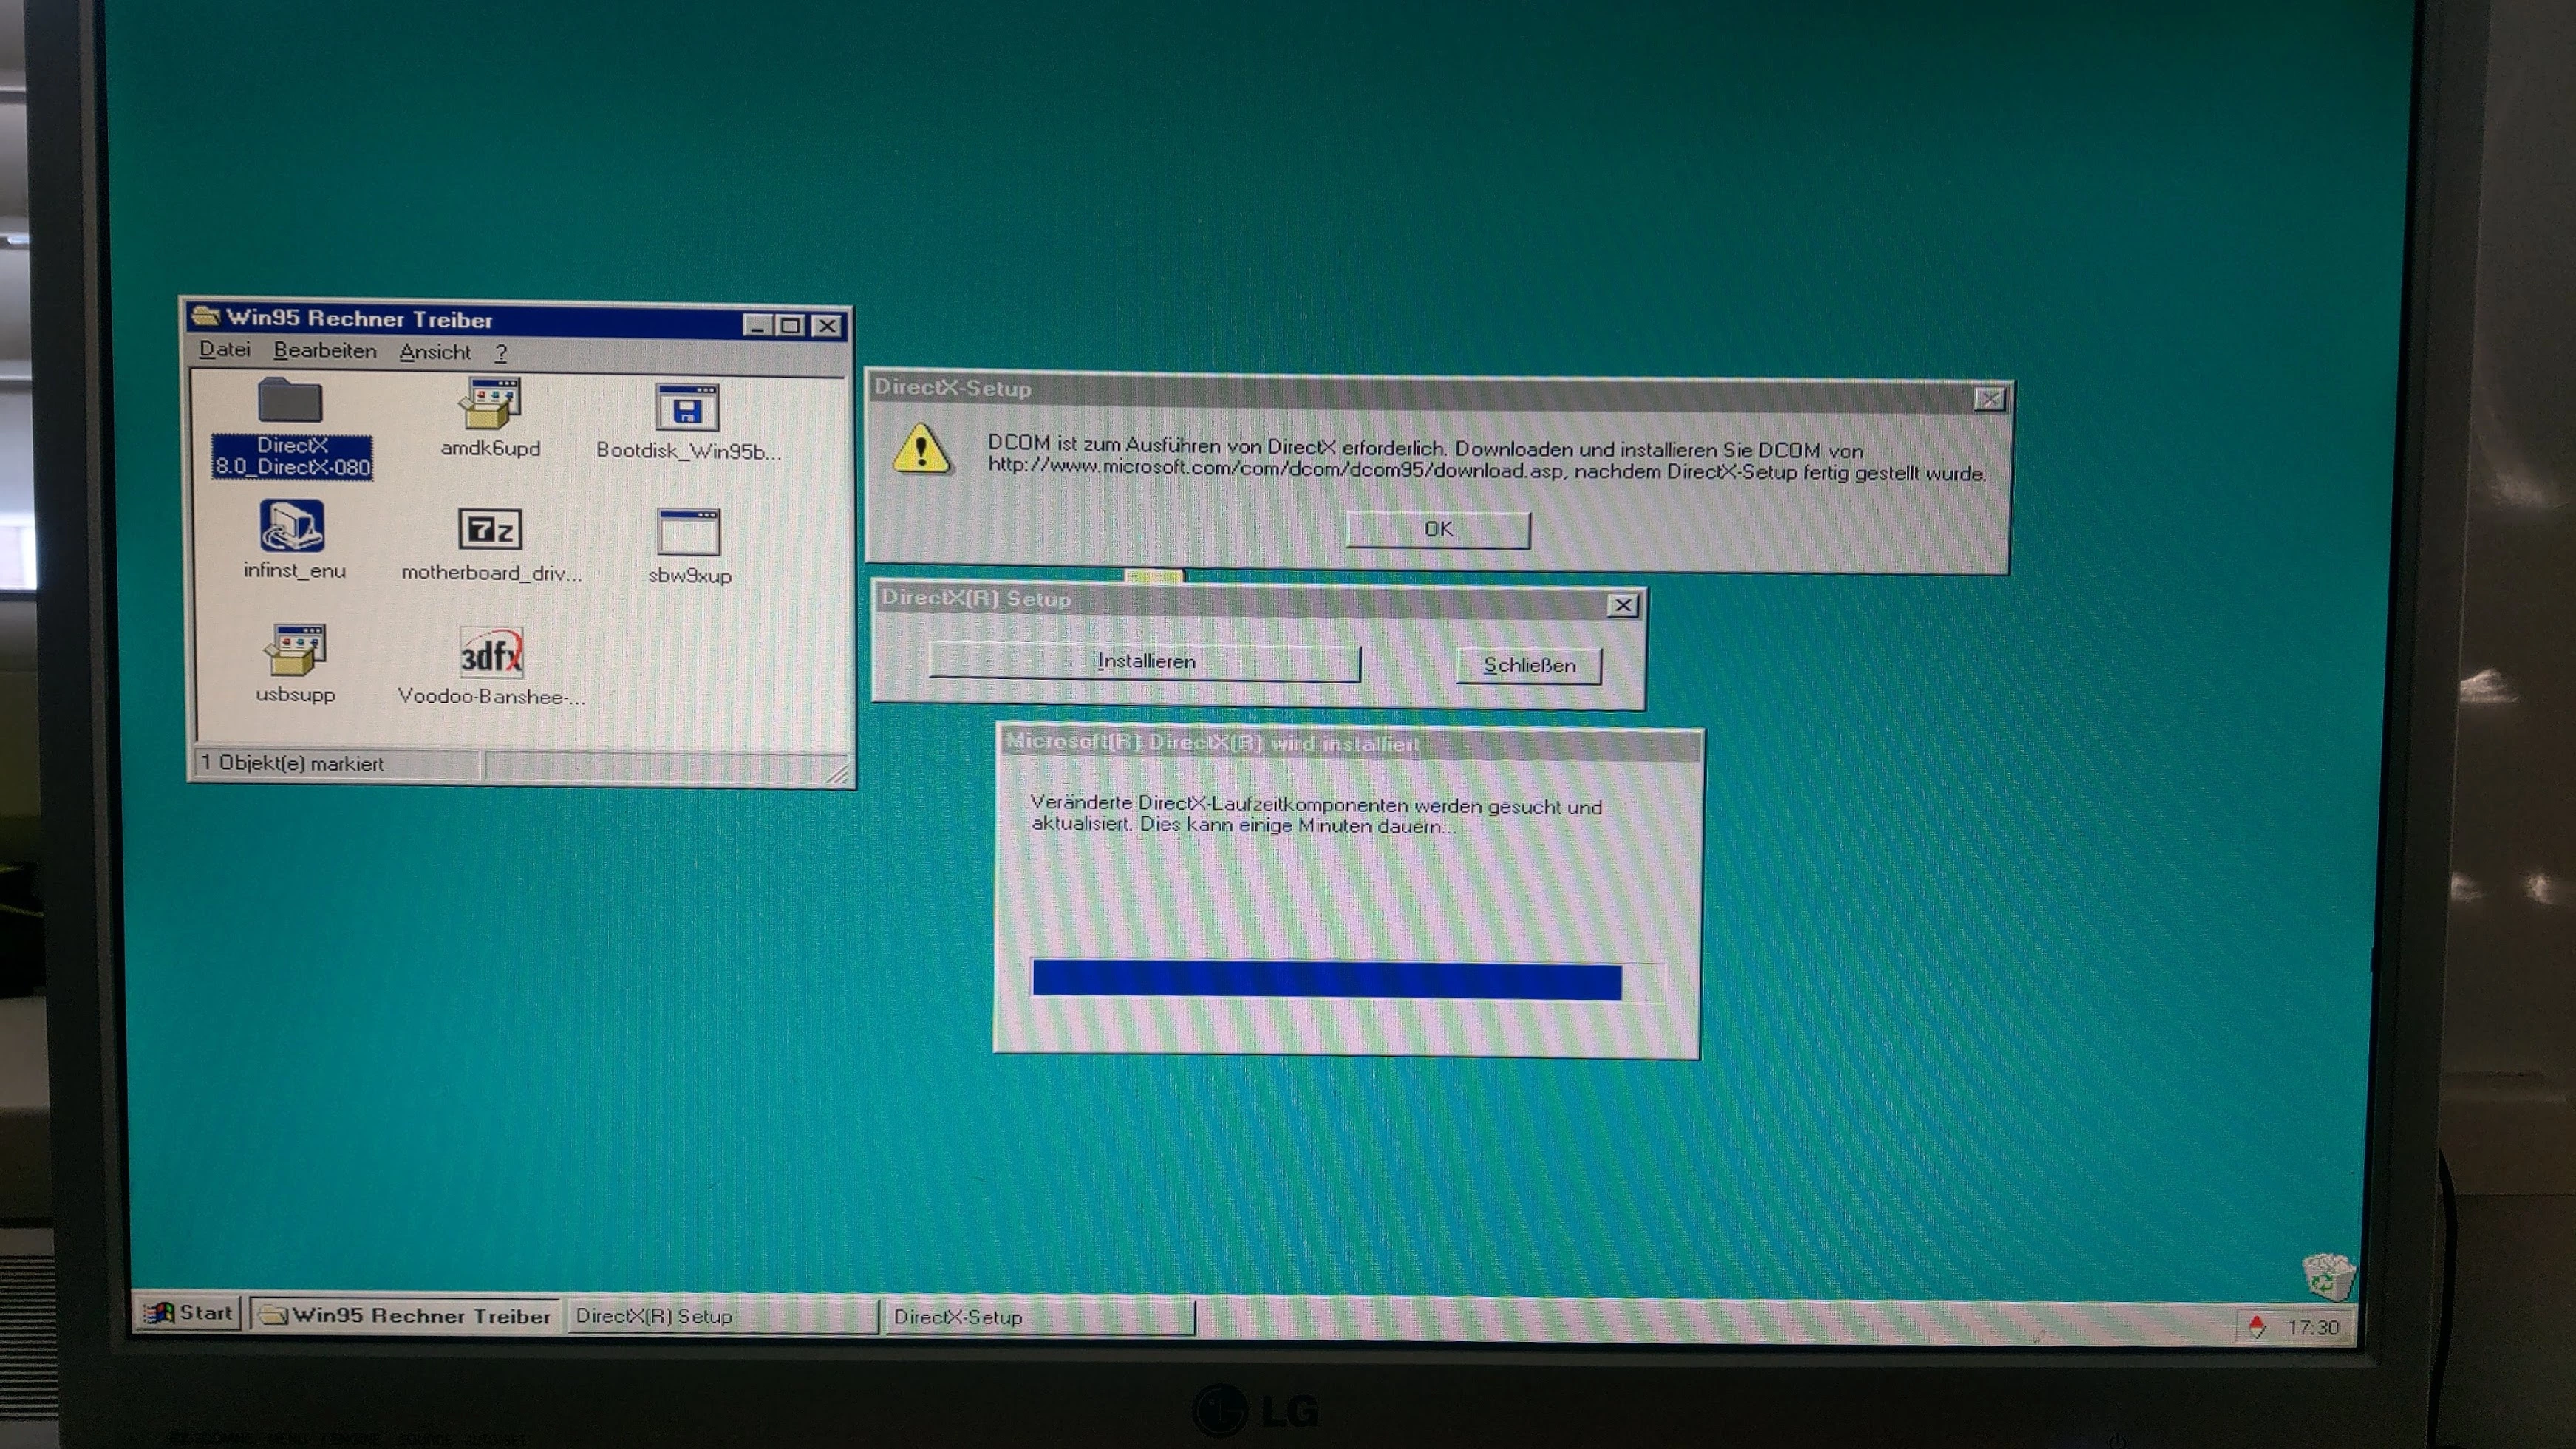
Task: Click the warning icon in DirectX-Setup dialog
Action: (921, 449)
